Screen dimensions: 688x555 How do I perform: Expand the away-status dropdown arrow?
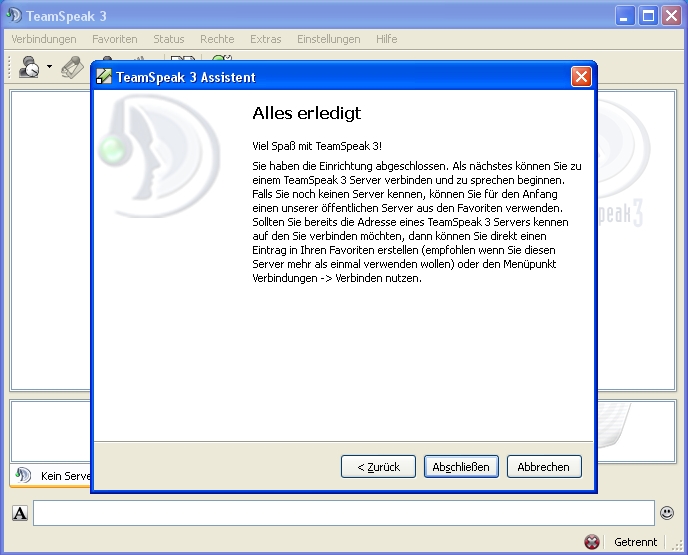[x=49, y=67]
